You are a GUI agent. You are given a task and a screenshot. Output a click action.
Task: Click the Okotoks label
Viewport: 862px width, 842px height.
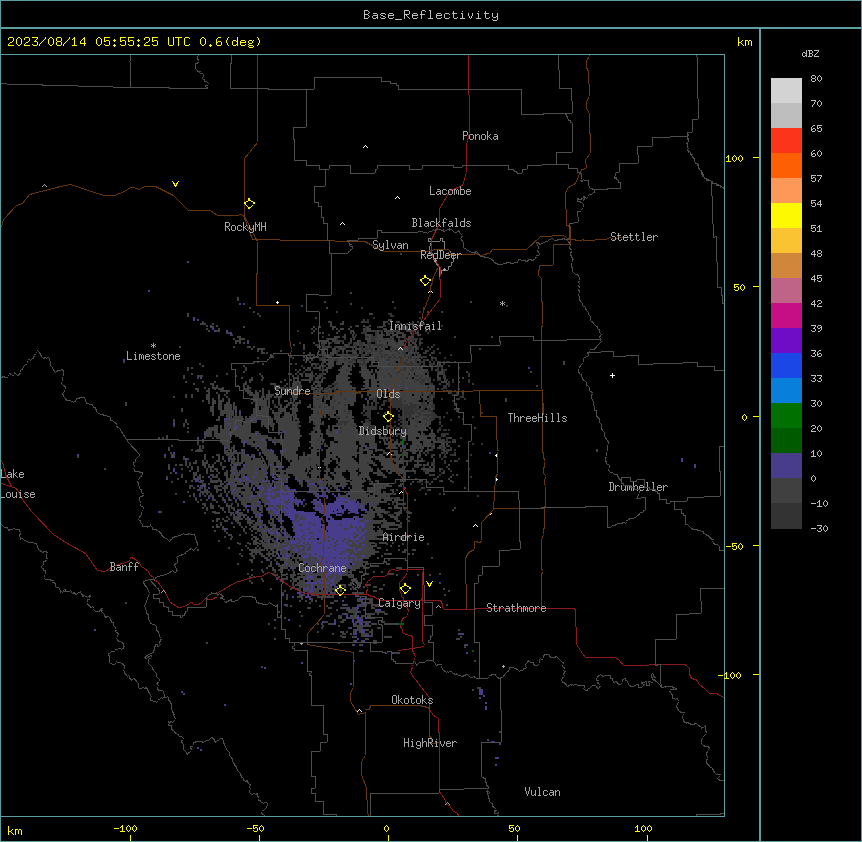click(x=412, y=700)
